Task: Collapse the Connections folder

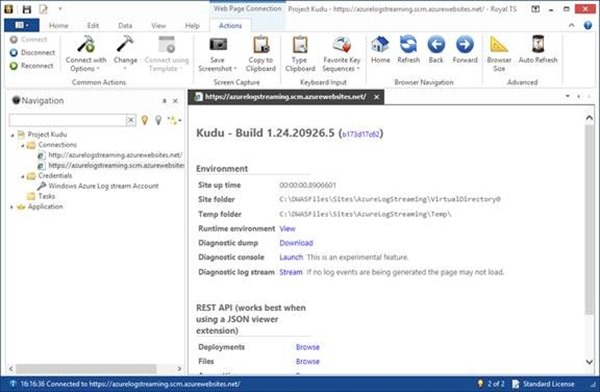Action: point(23,145)
